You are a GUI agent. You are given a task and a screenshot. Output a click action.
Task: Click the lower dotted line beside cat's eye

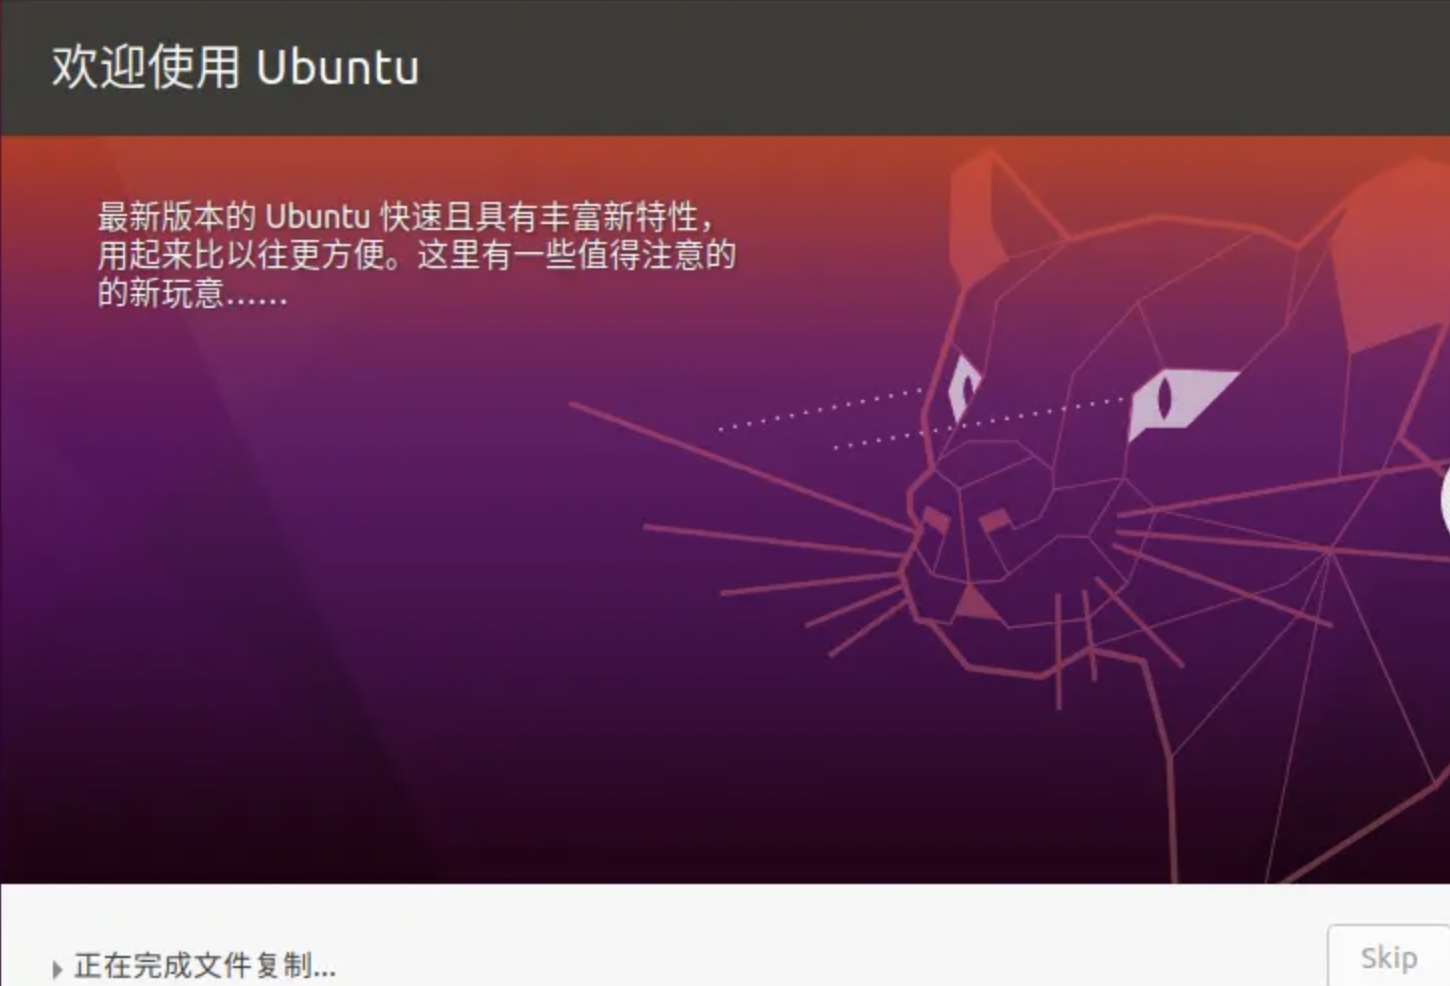click(x=980, y=423)
